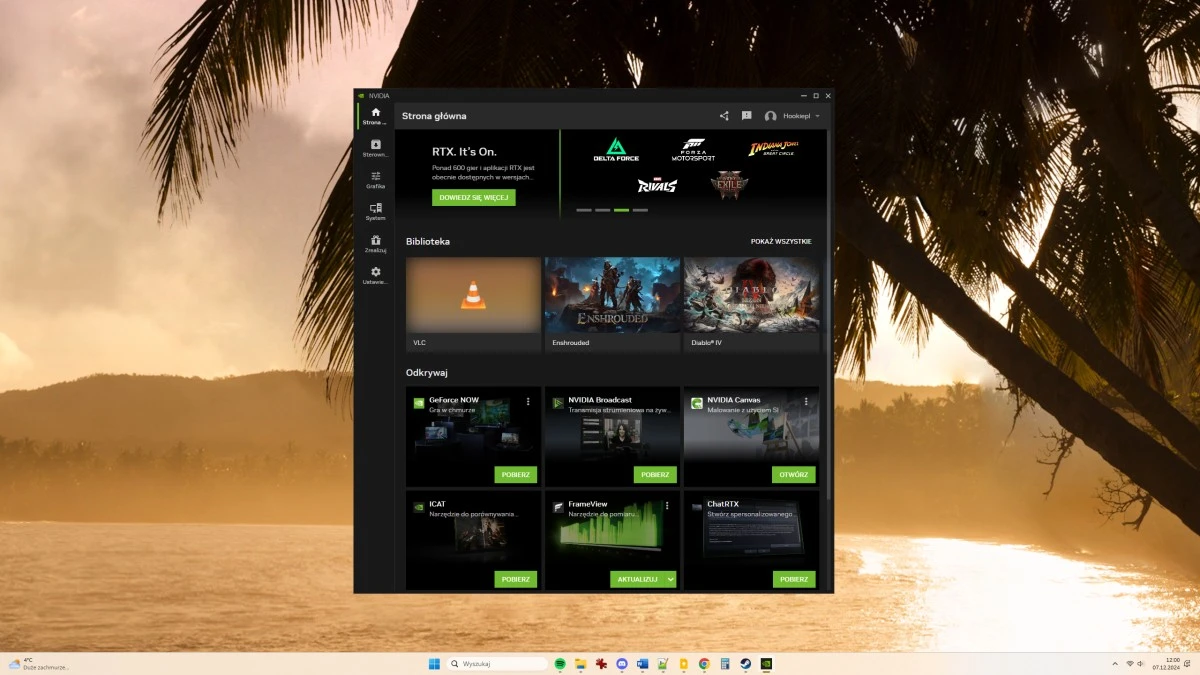This screenshot has width=1200, height=675.
Task: Click POKAŻ WSZYSTKIE in the Biblioteka section
Action: pyautogui.click(x=781, y=241)
